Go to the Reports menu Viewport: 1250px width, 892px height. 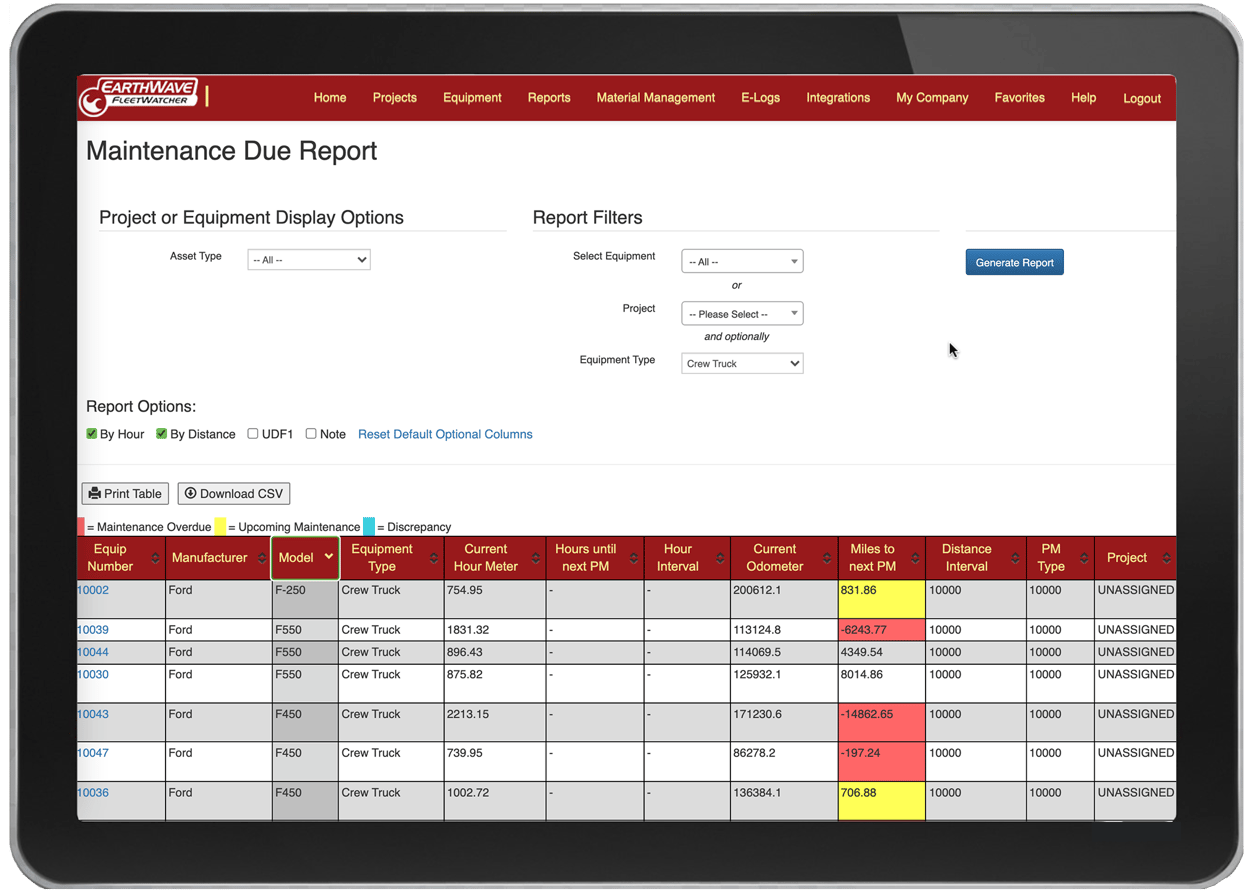coord(549,97)
